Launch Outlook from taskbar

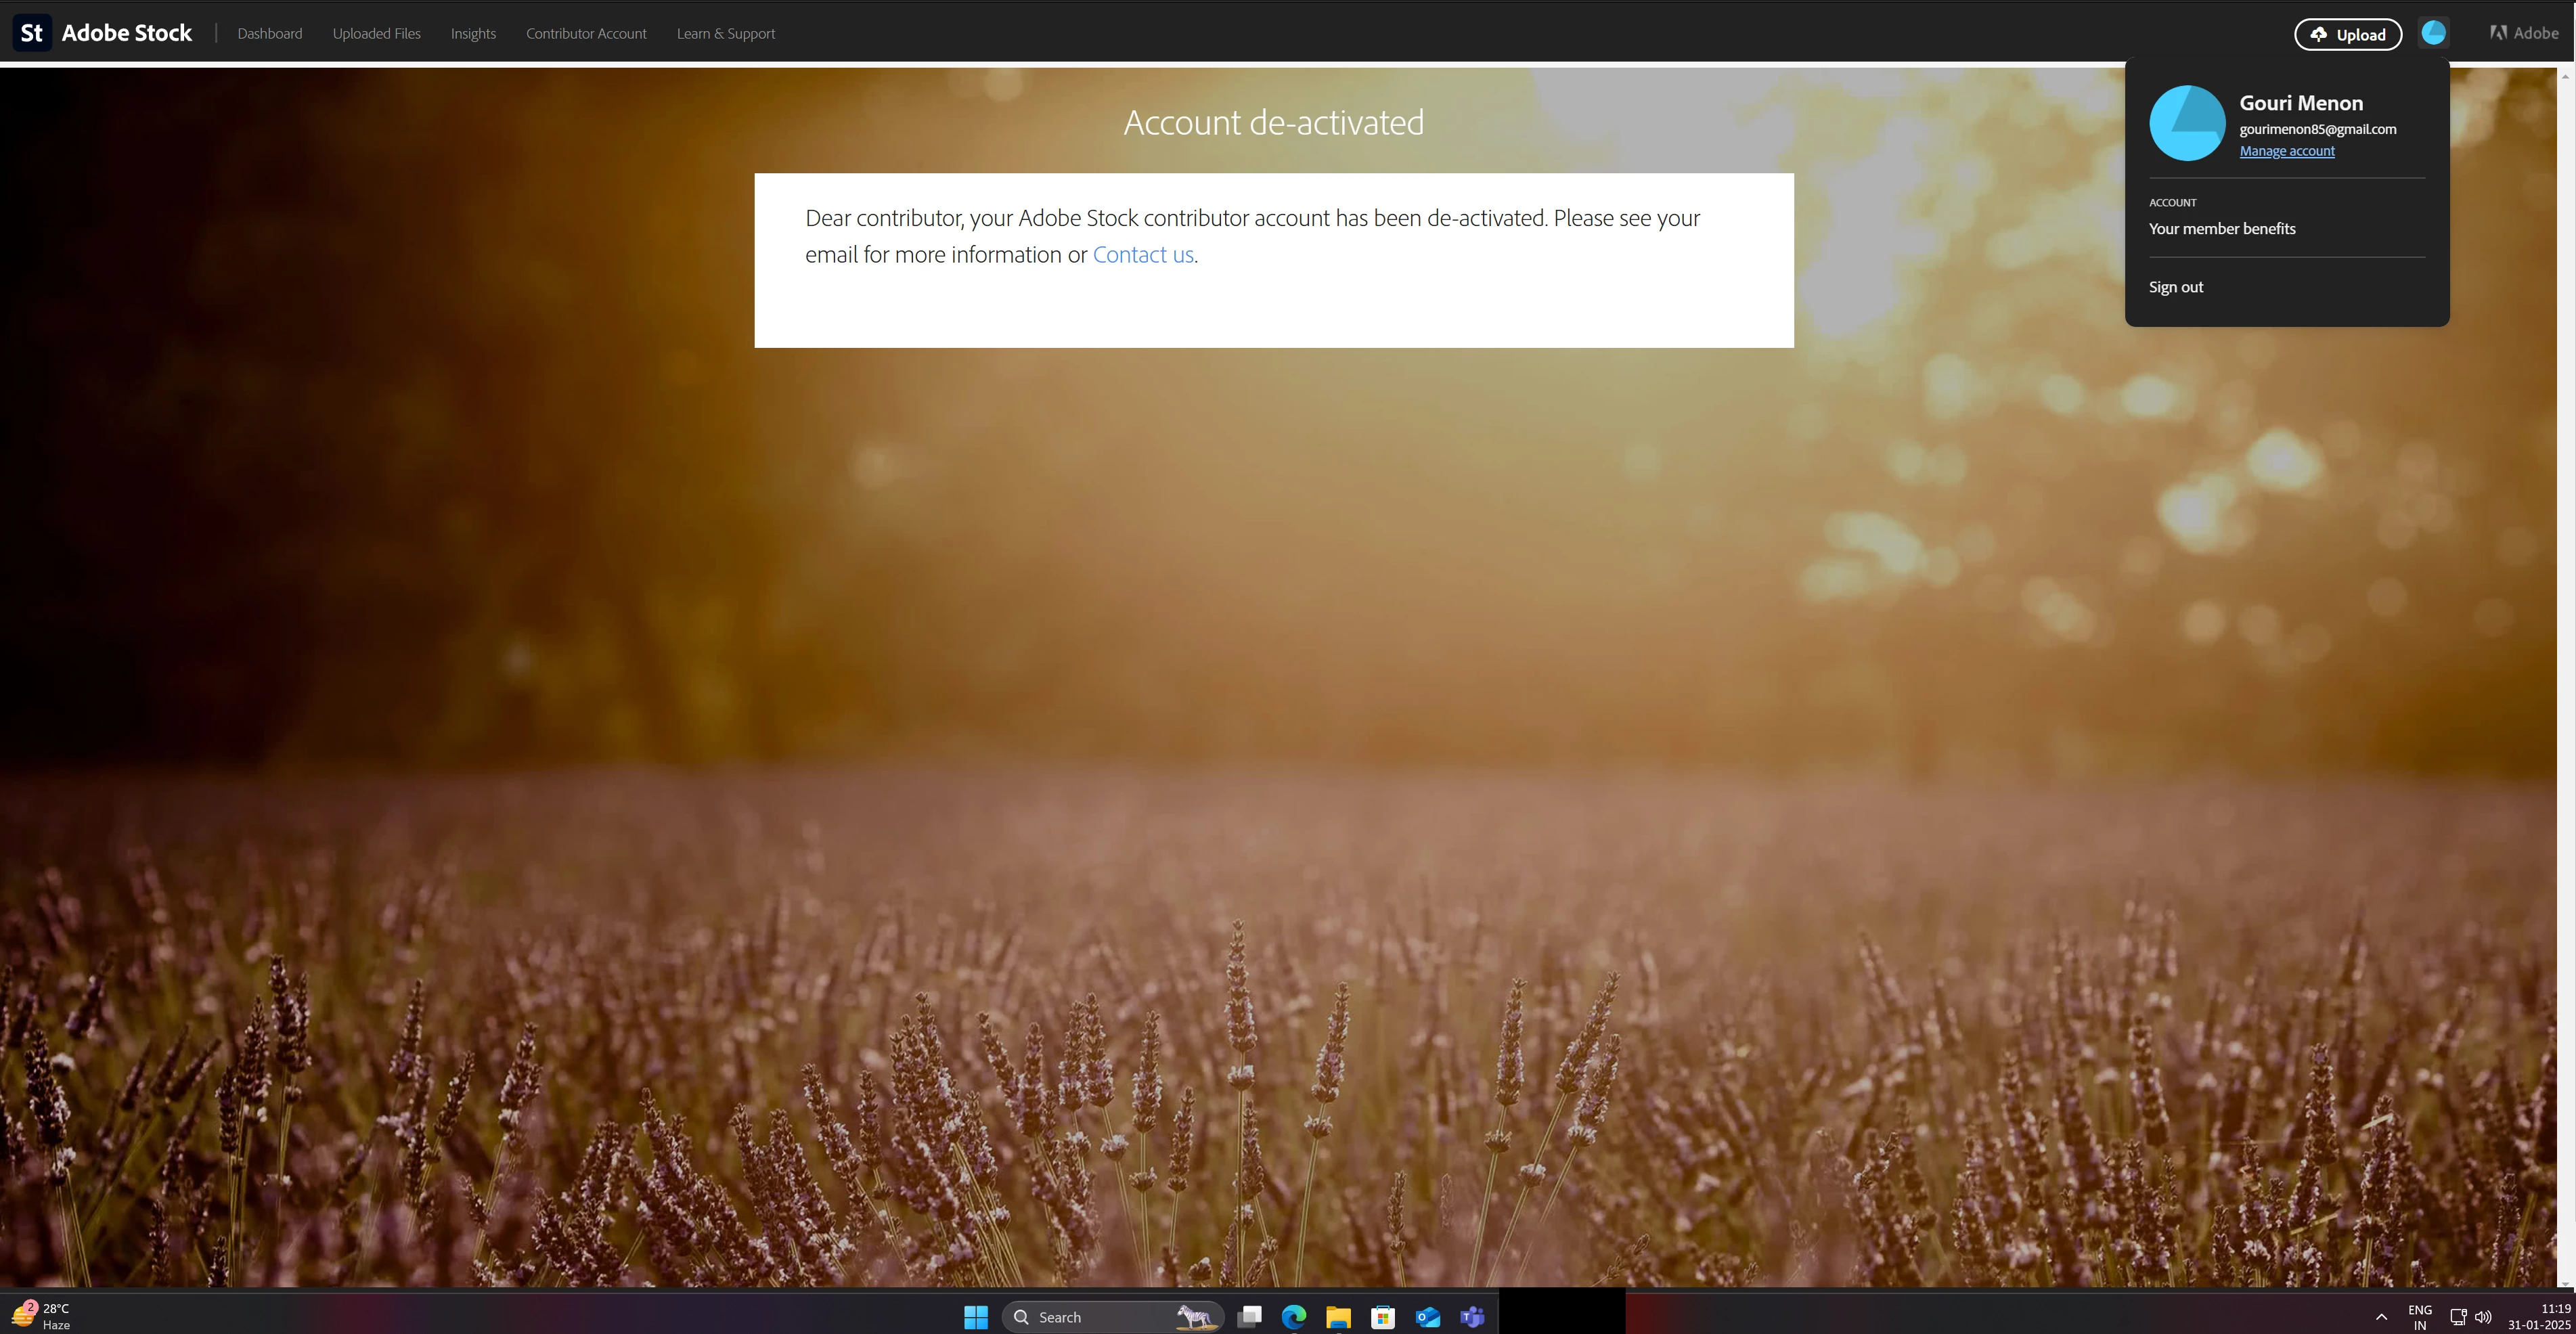(1428, 1317)
